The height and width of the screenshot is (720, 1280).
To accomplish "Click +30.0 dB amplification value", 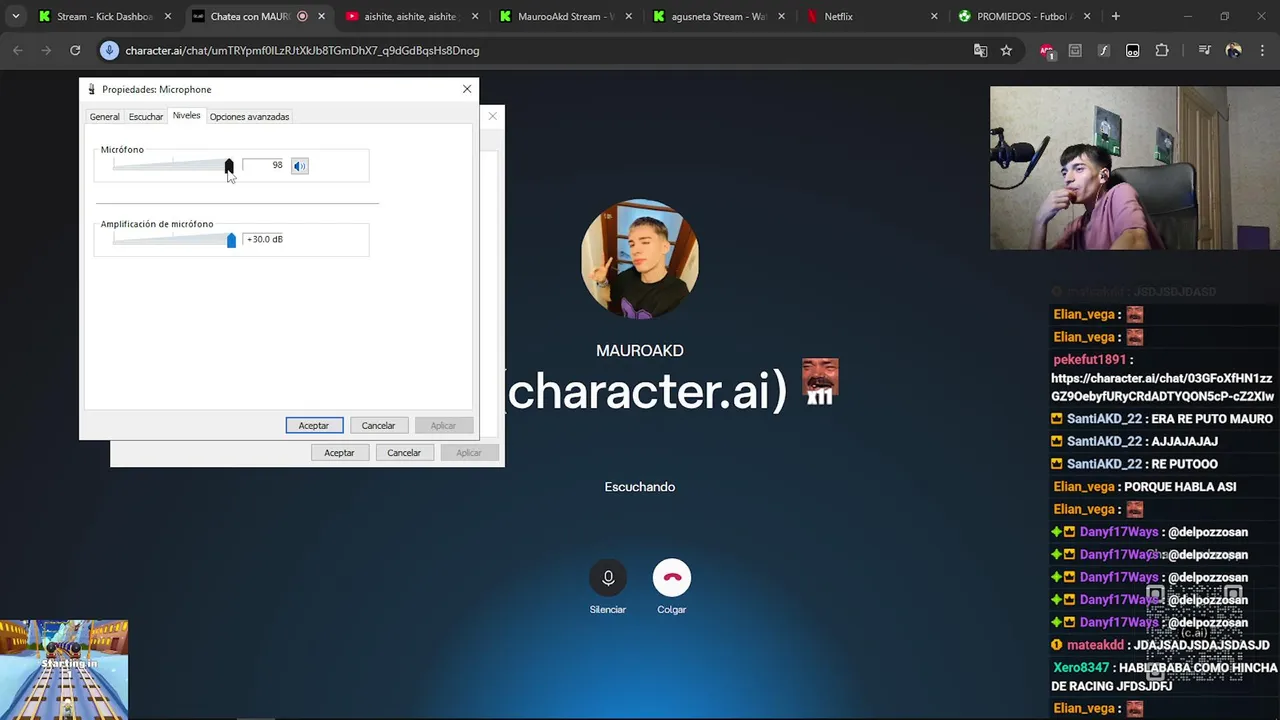I will pos(265,239).
